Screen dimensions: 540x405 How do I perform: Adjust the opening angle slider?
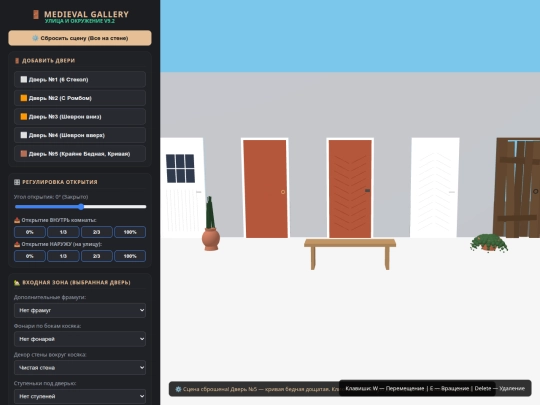(81, 207)
